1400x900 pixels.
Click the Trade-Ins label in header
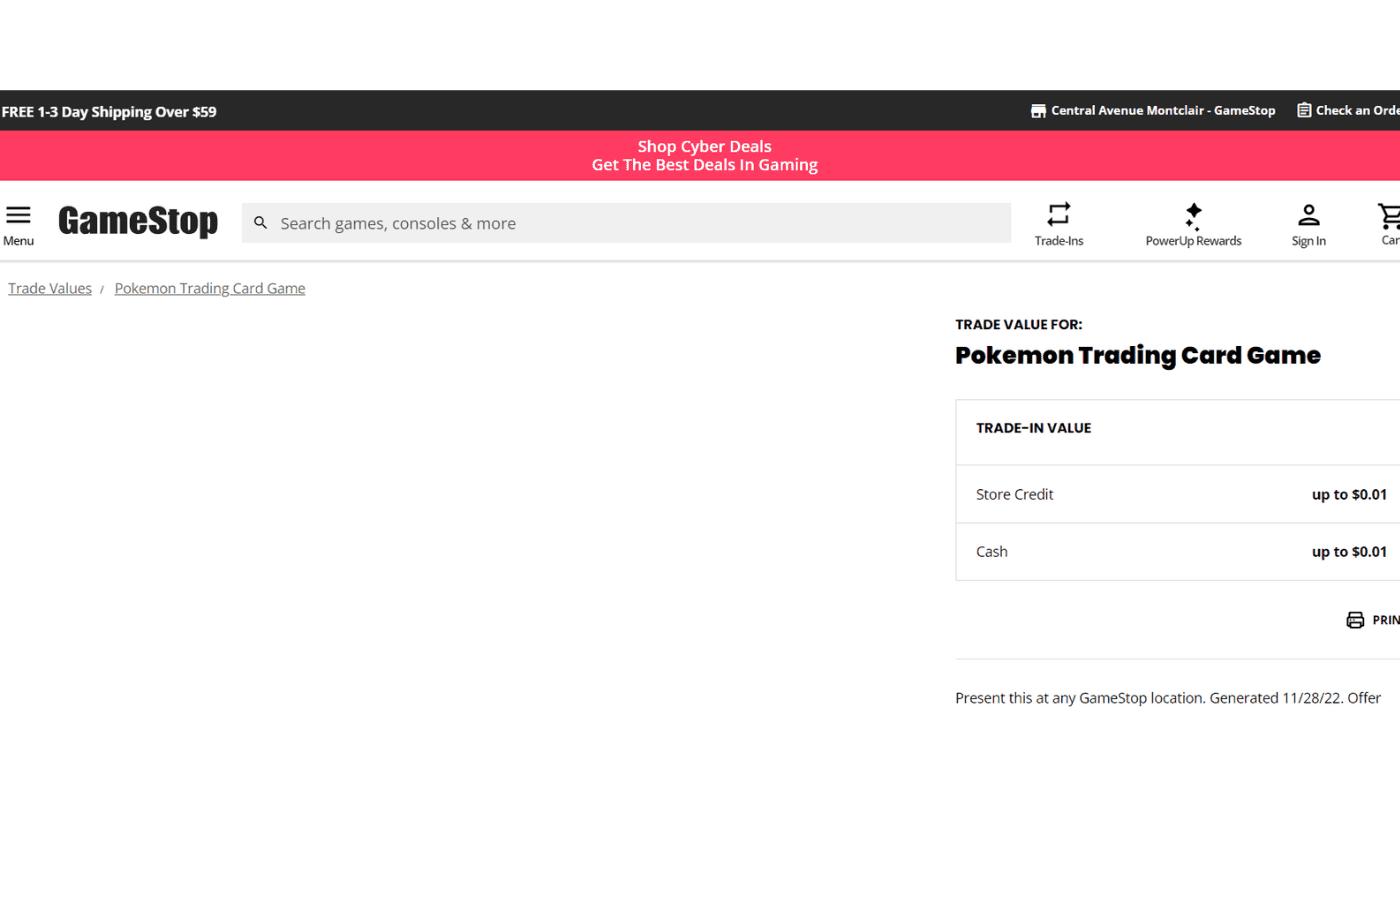(1059, 241)
